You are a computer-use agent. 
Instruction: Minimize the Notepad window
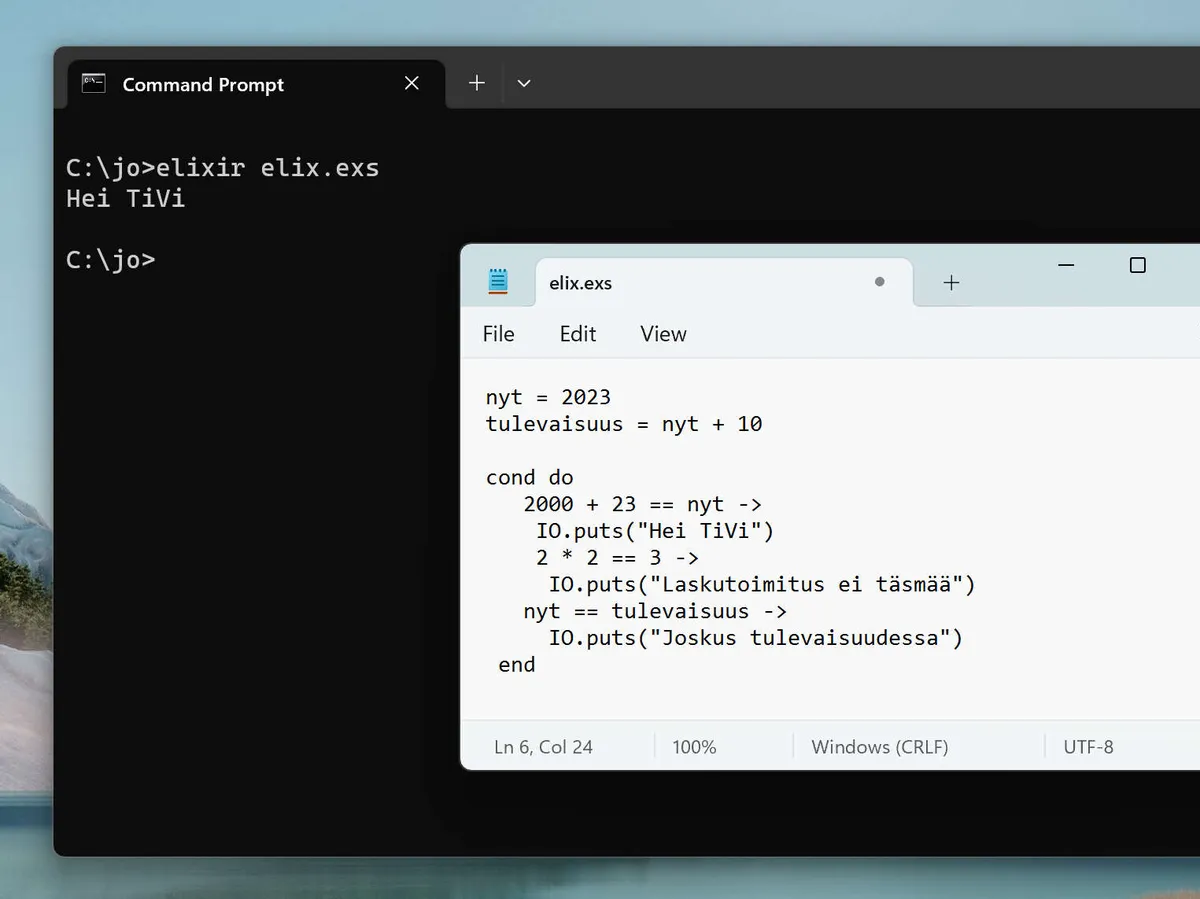[1066, 265]
